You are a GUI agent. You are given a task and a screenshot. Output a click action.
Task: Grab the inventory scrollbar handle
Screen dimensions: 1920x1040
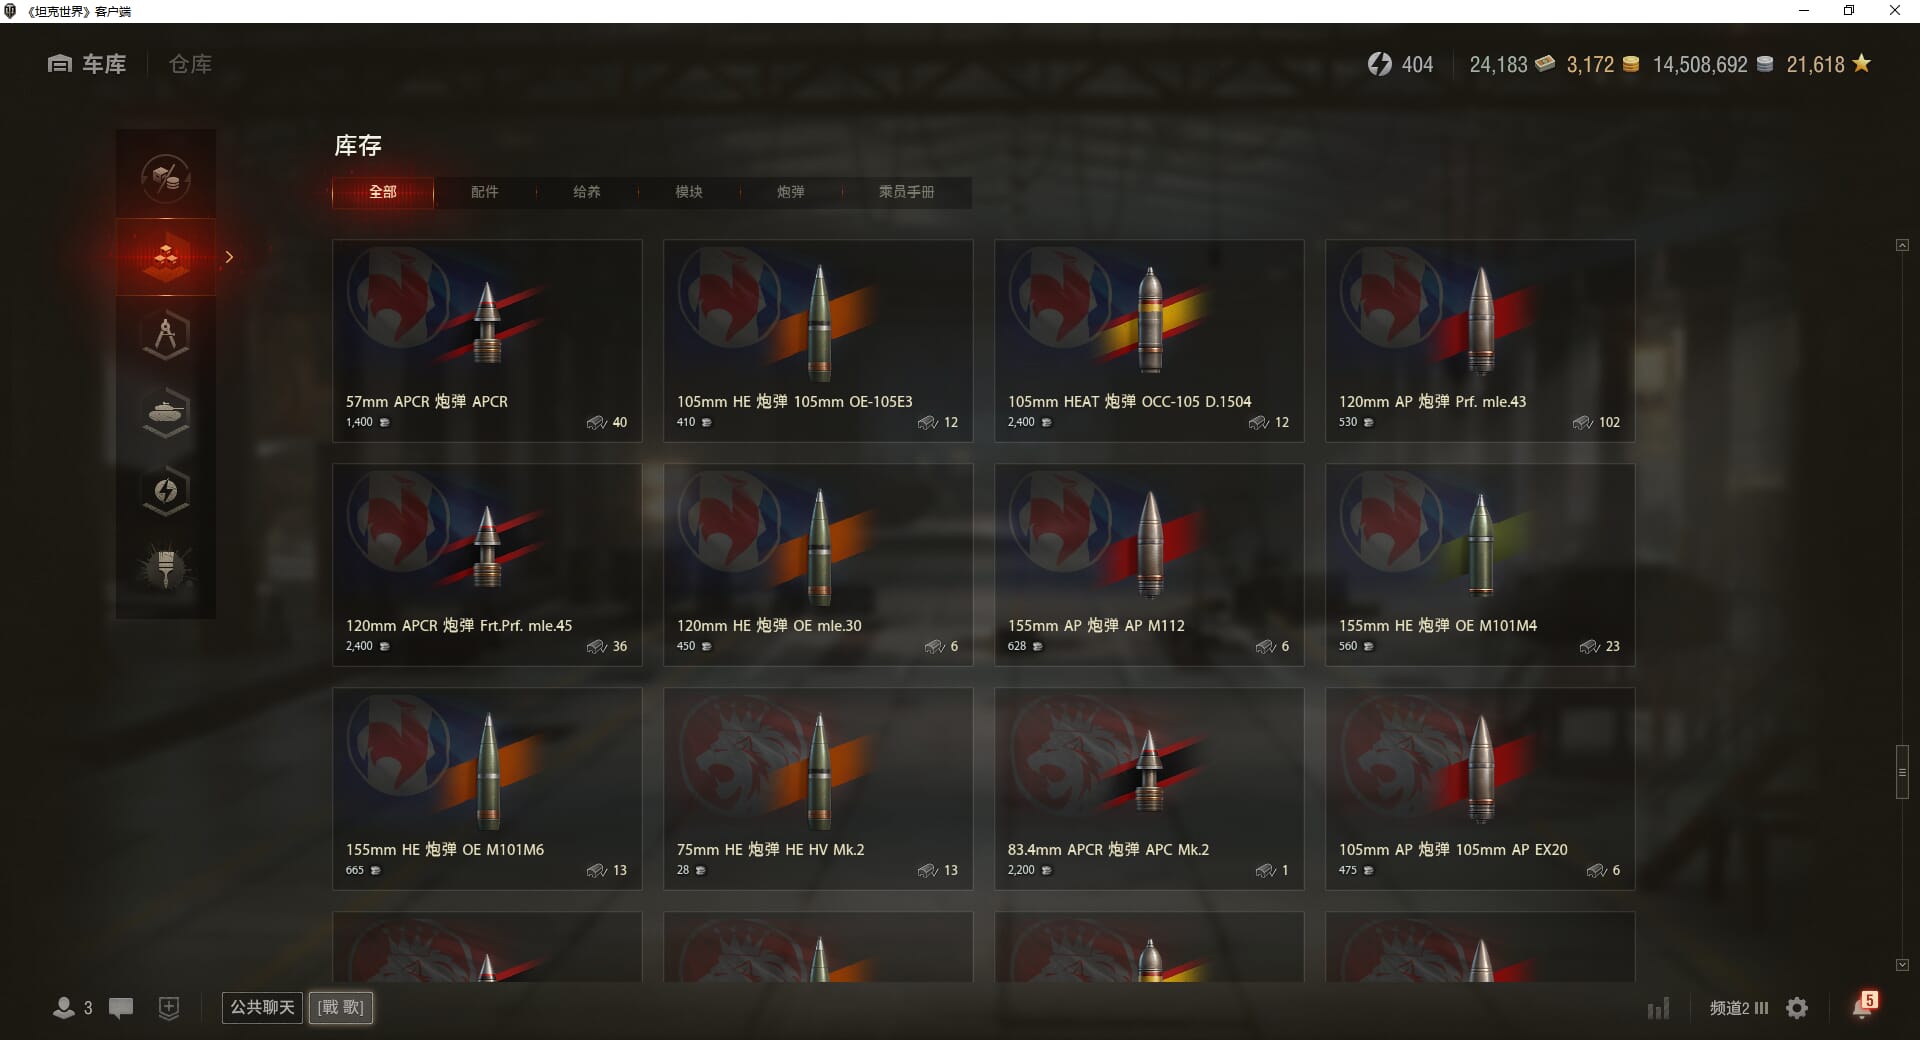[x=1902, y=771]
